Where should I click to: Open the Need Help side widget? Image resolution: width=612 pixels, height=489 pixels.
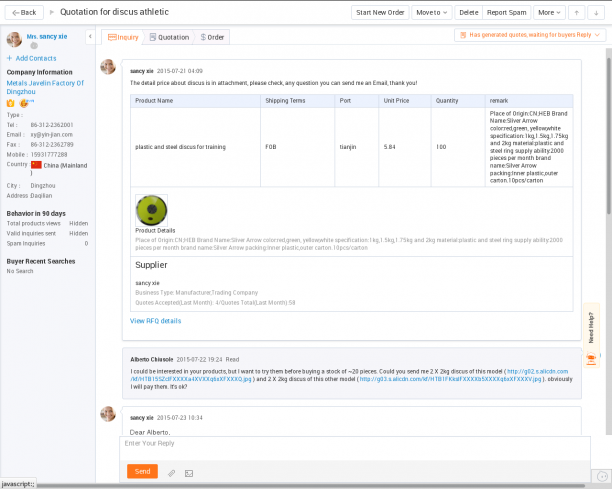(x=591, y=336)
